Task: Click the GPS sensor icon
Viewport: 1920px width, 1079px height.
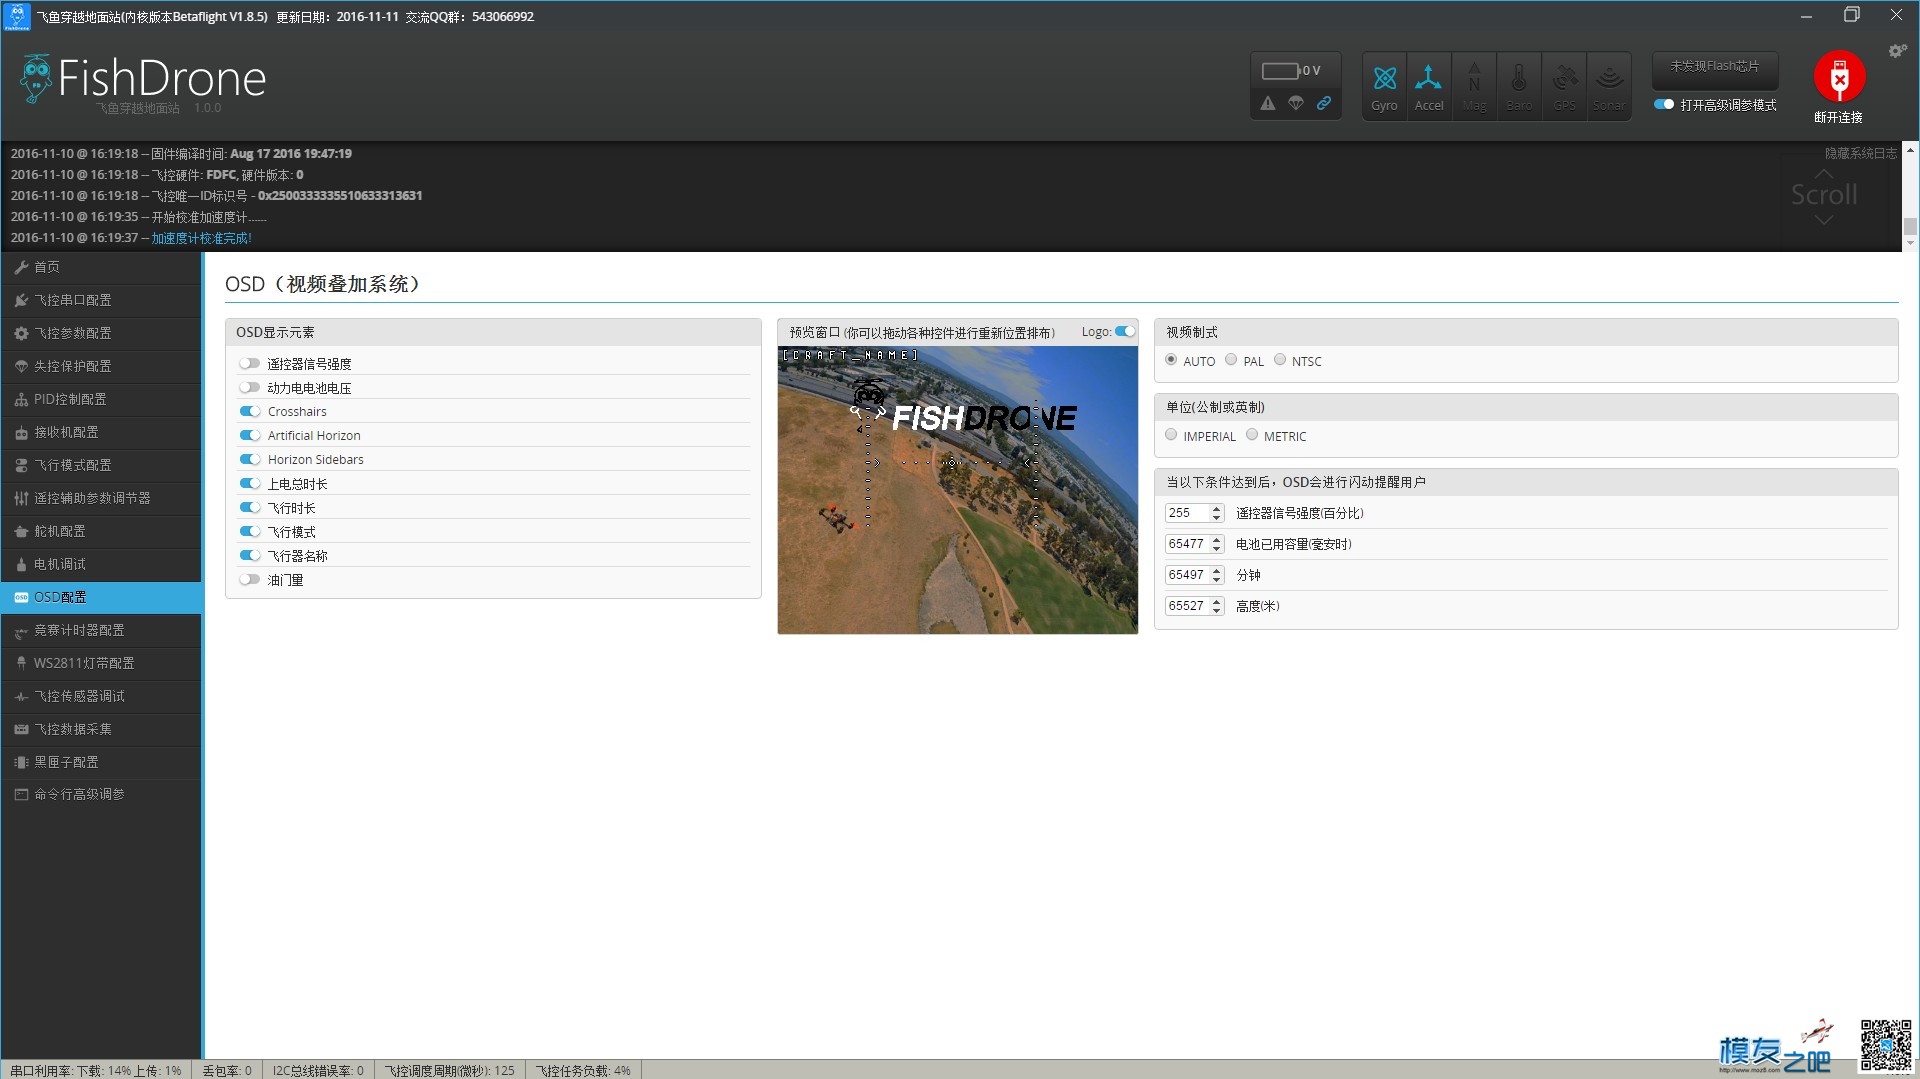Action: tap(1564, 87)
